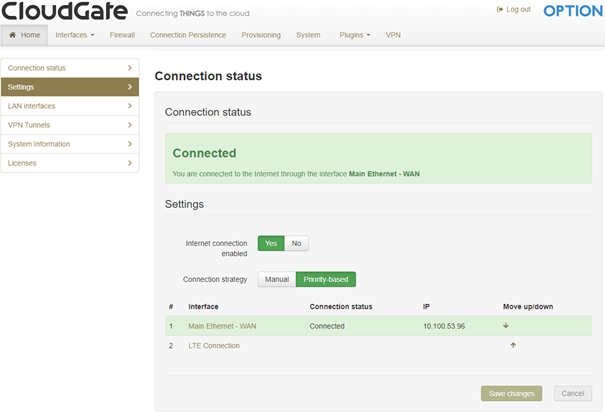Open the Home tab
Screen dimensions: 605x414
[x=24, y=35]
